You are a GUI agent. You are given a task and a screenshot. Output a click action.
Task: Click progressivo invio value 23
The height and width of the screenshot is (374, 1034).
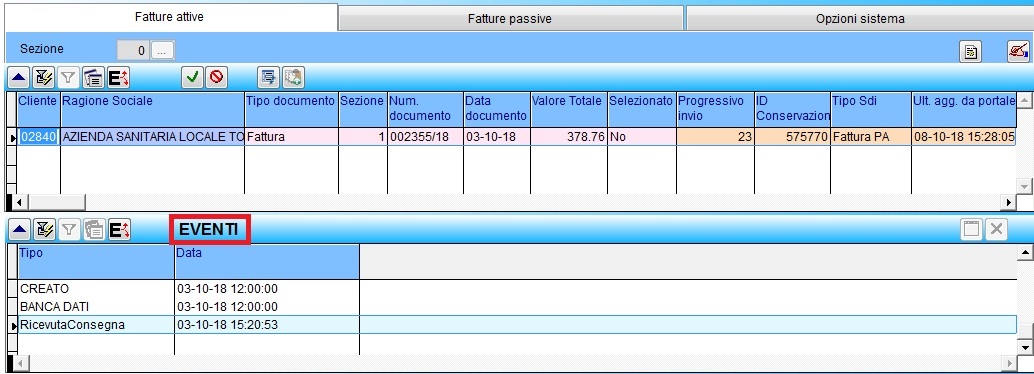coord(715,137)
